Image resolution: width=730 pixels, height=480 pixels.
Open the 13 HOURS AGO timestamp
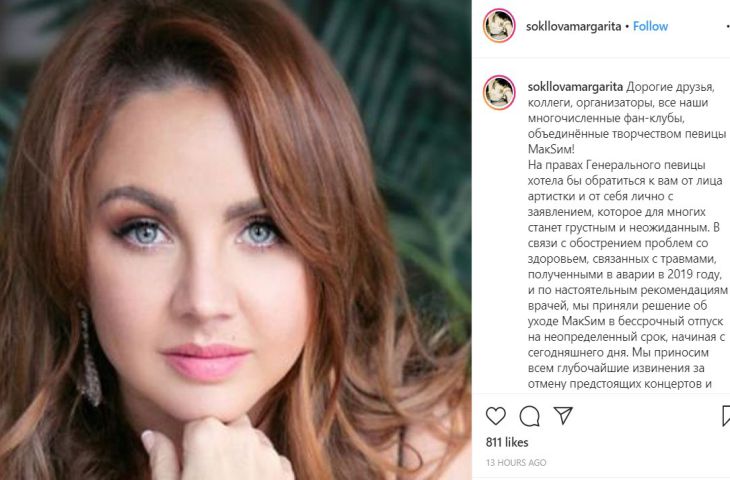(516, 463)
